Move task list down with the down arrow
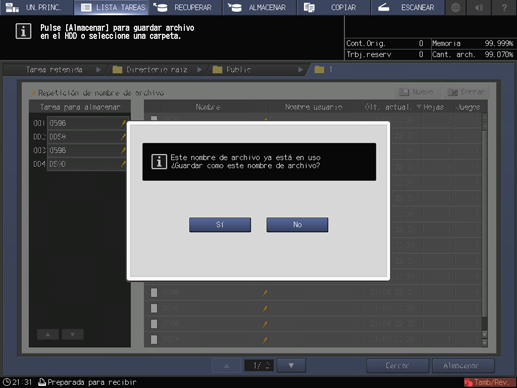The image size is (517, 388). tap(72, 334)
